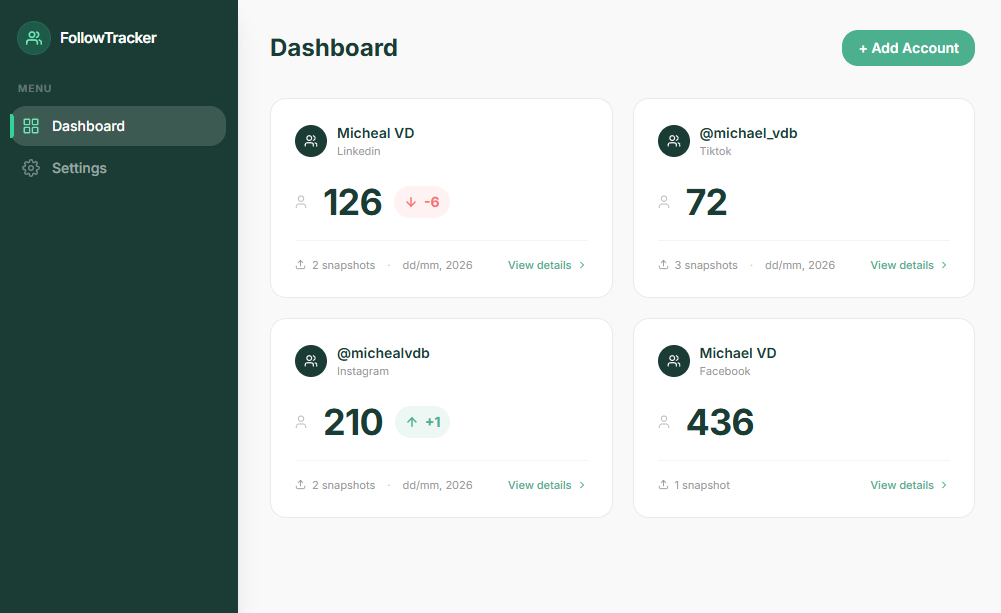
Task: Open View details for Facebook account
Action: coord(909,485)
